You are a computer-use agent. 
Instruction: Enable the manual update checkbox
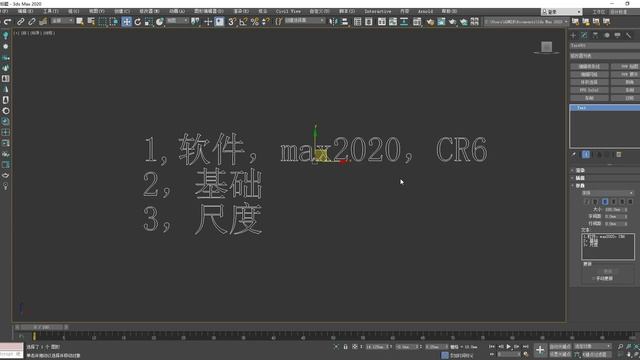tap(593, 278)
